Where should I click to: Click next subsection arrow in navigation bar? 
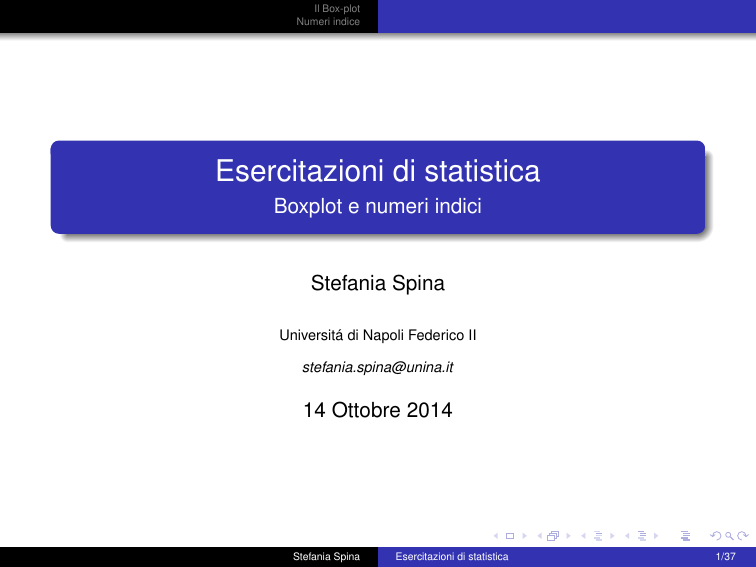tap(612, 536)
